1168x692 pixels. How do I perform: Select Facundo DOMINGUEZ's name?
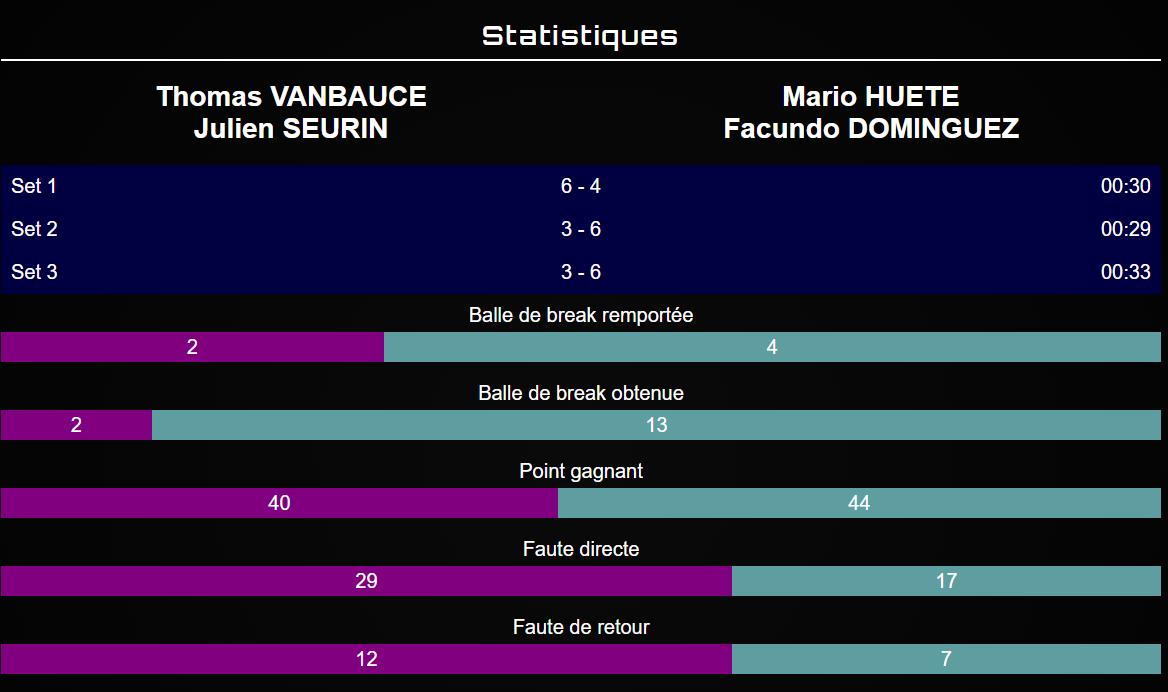pos(871,129)
